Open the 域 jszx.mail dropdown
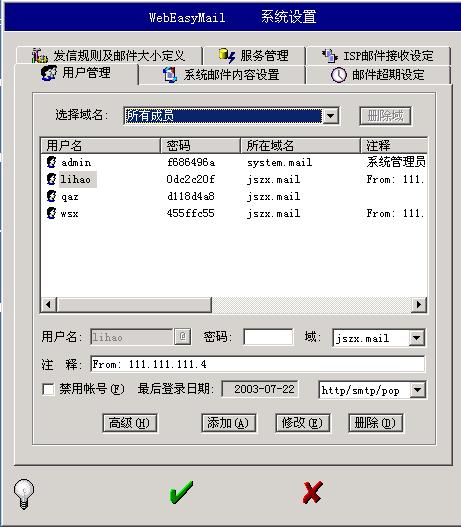This screenshot has height=527, width=461. click(x=417, y=337)
